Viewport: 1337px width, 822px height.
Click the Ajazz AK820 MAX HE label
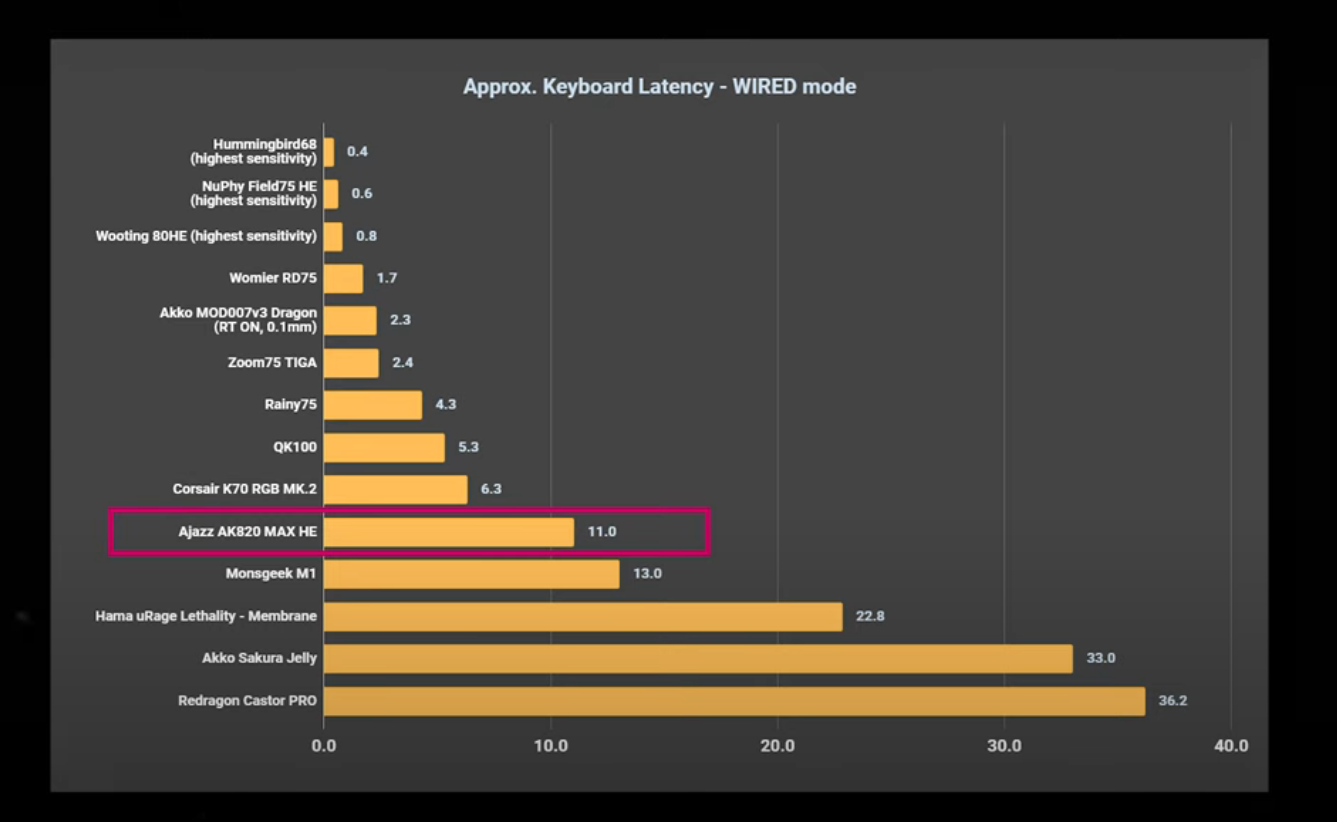pyautogui.click(x=248, y=532)
